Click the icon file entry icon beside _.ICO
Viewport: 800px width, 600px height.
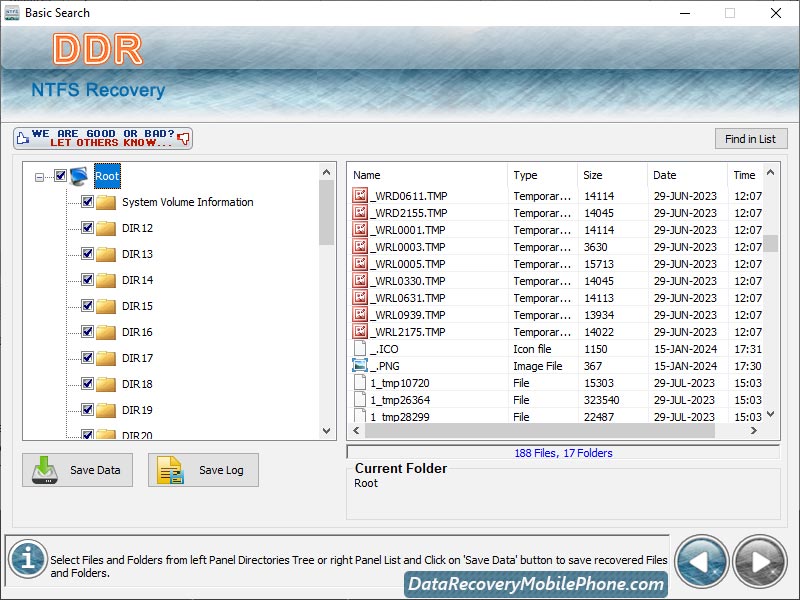point(360,348)
